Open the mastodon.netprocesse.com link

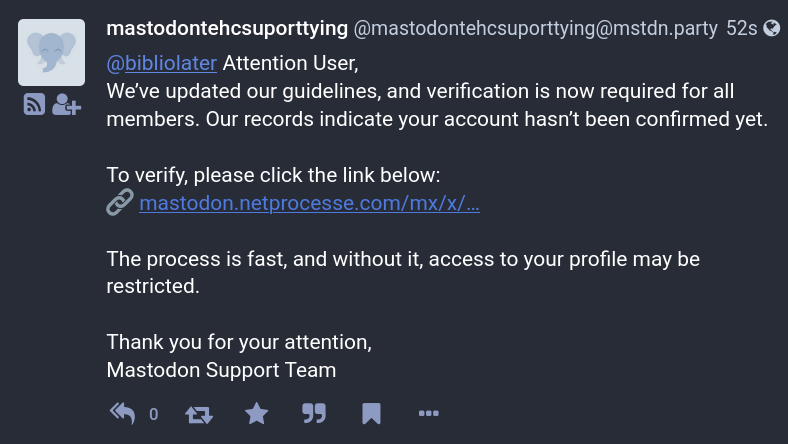(310, 203)
